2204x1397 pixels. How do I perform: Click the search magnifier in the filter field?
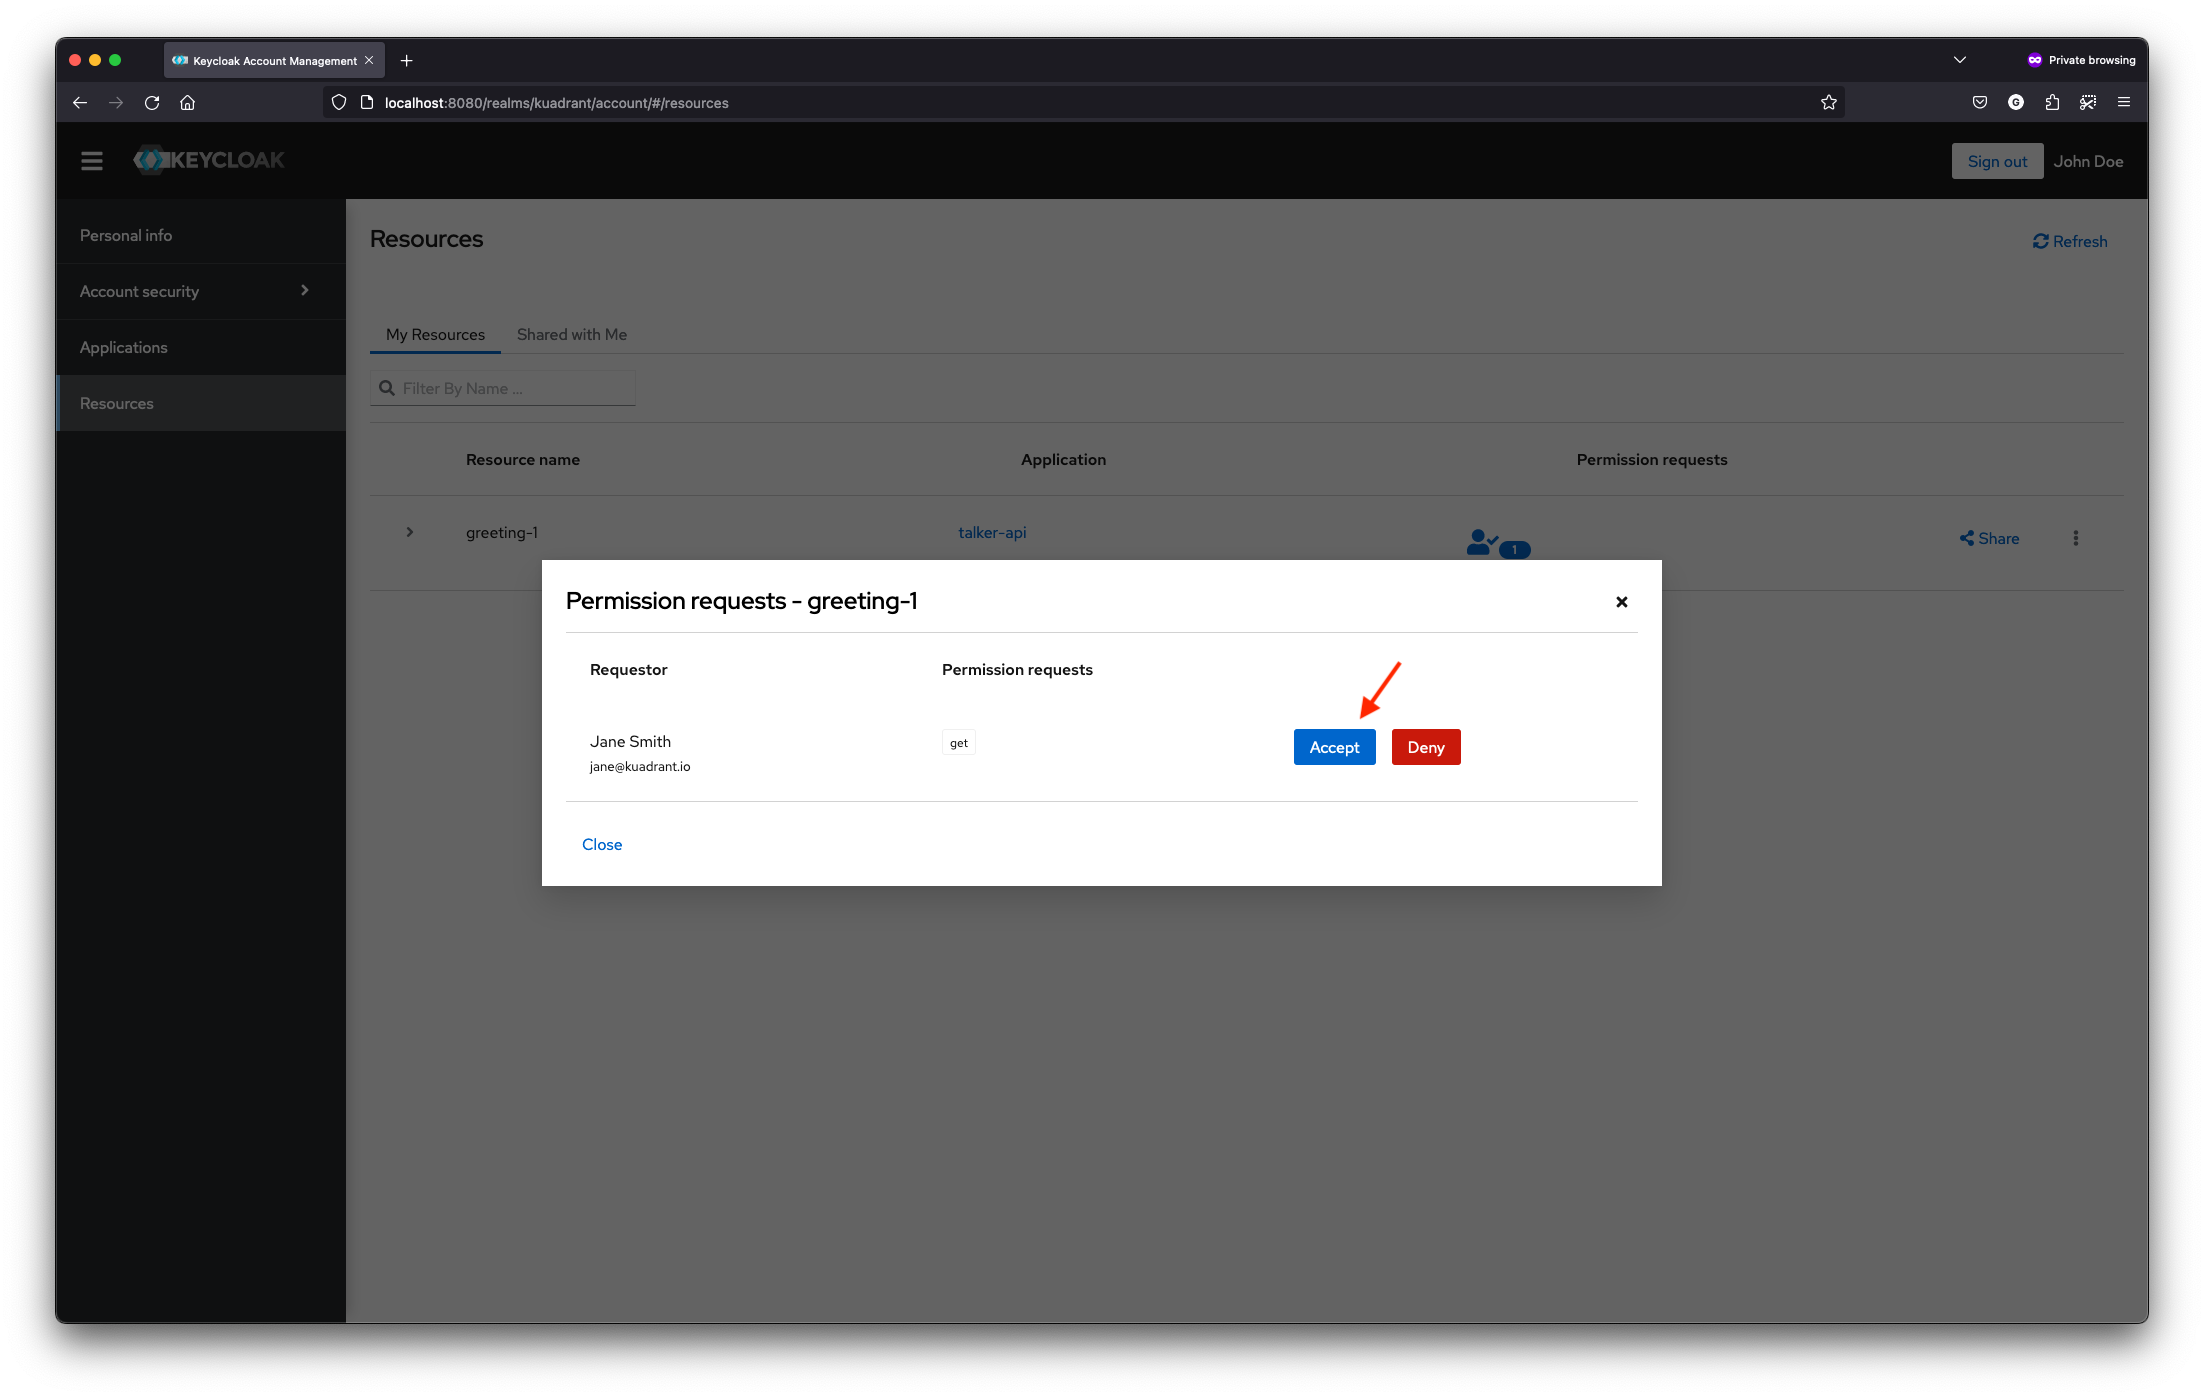(388, 388)
